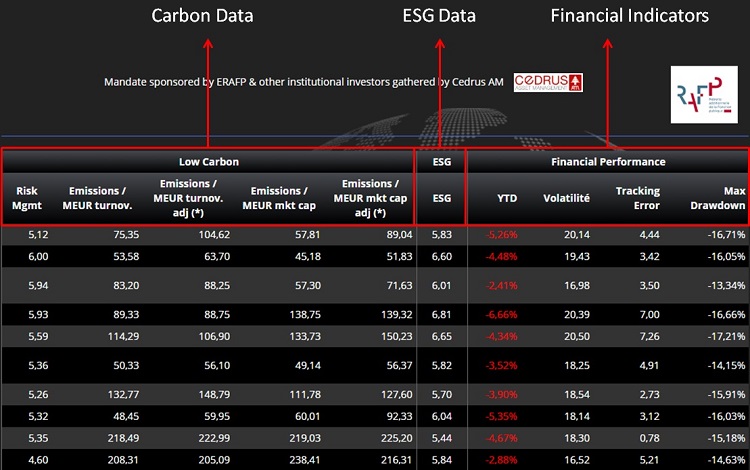This screenshot has height=470, width=750.
Task: Select market cap emissions value 57,81
Action: (308, 235)
